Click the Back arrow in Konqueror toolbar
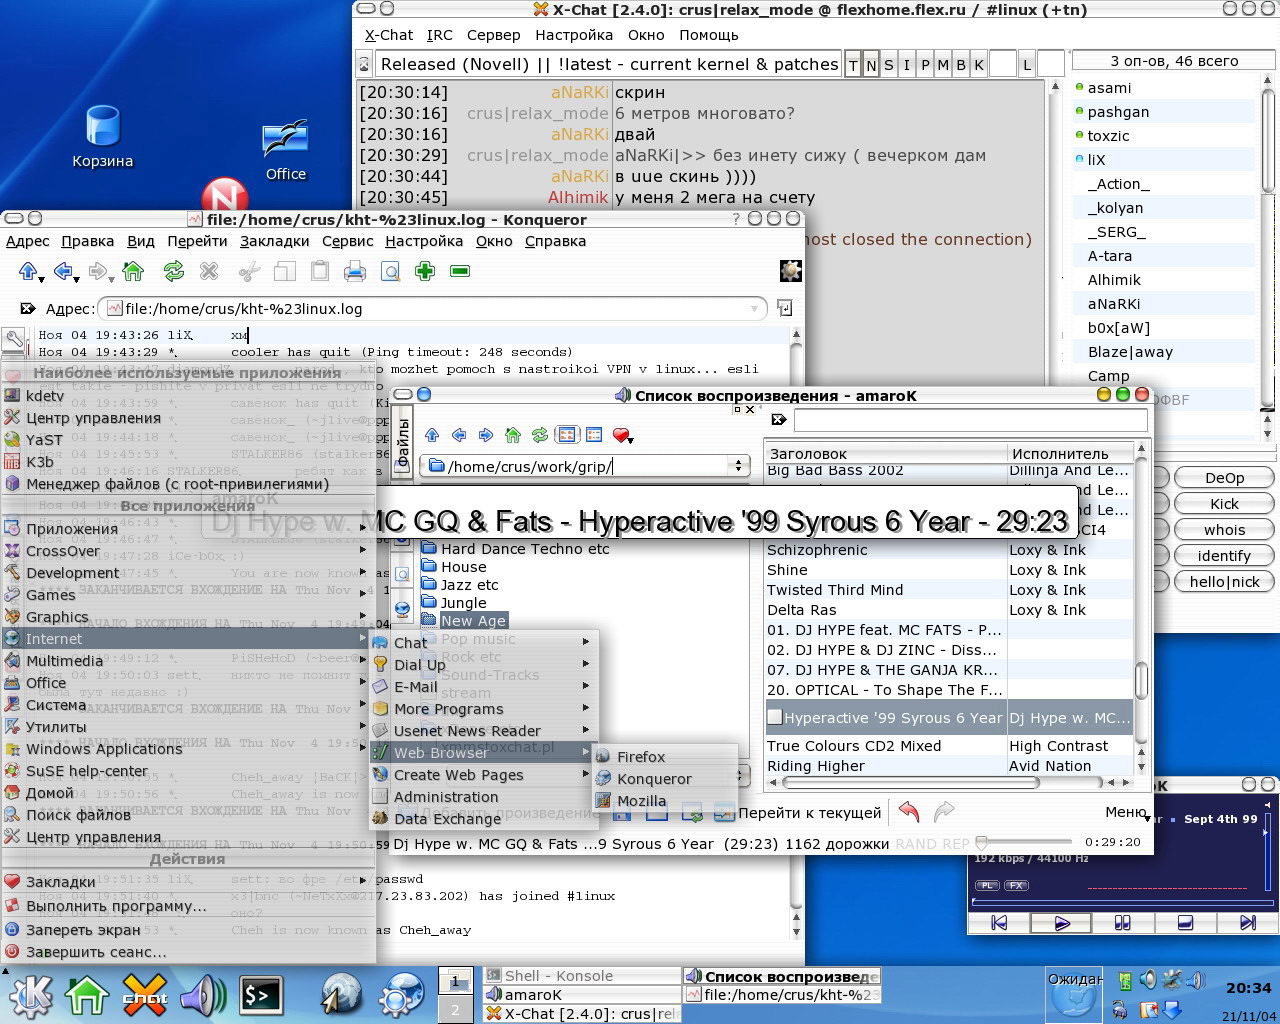This screenshot has height=1024, width=1280. 62,271
